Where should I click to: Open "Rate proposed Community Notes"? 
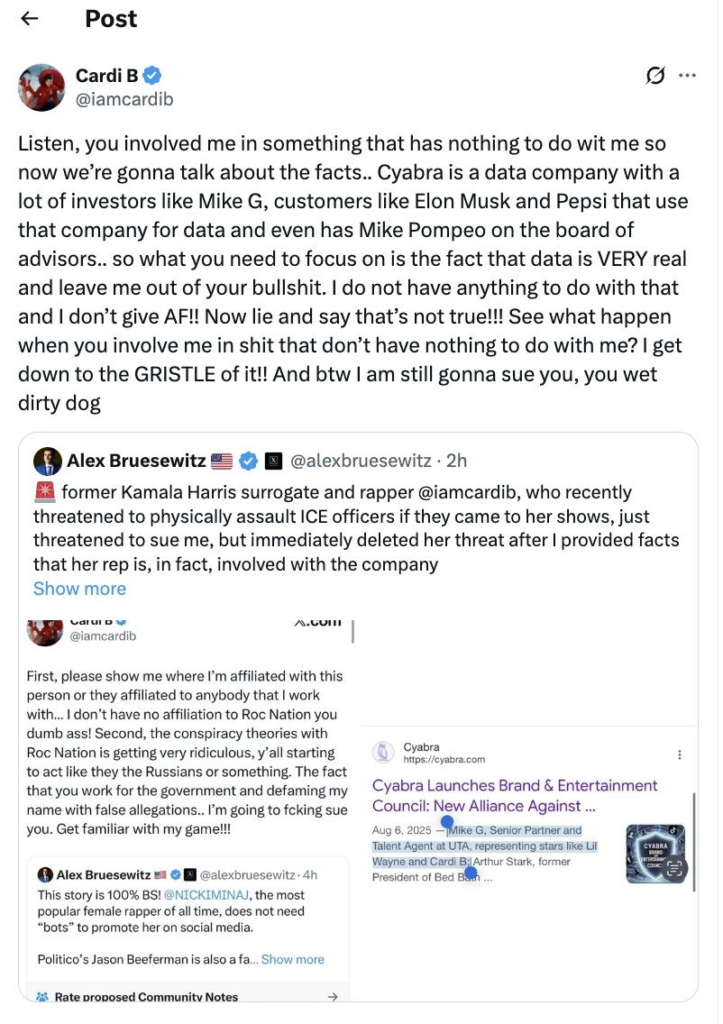tap(146, 996)
